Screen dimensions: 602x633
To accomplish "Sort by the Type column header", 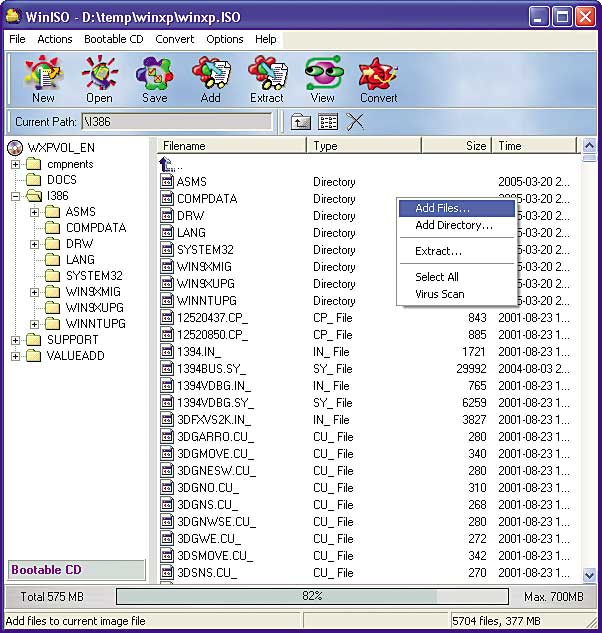I will (364, 146).
